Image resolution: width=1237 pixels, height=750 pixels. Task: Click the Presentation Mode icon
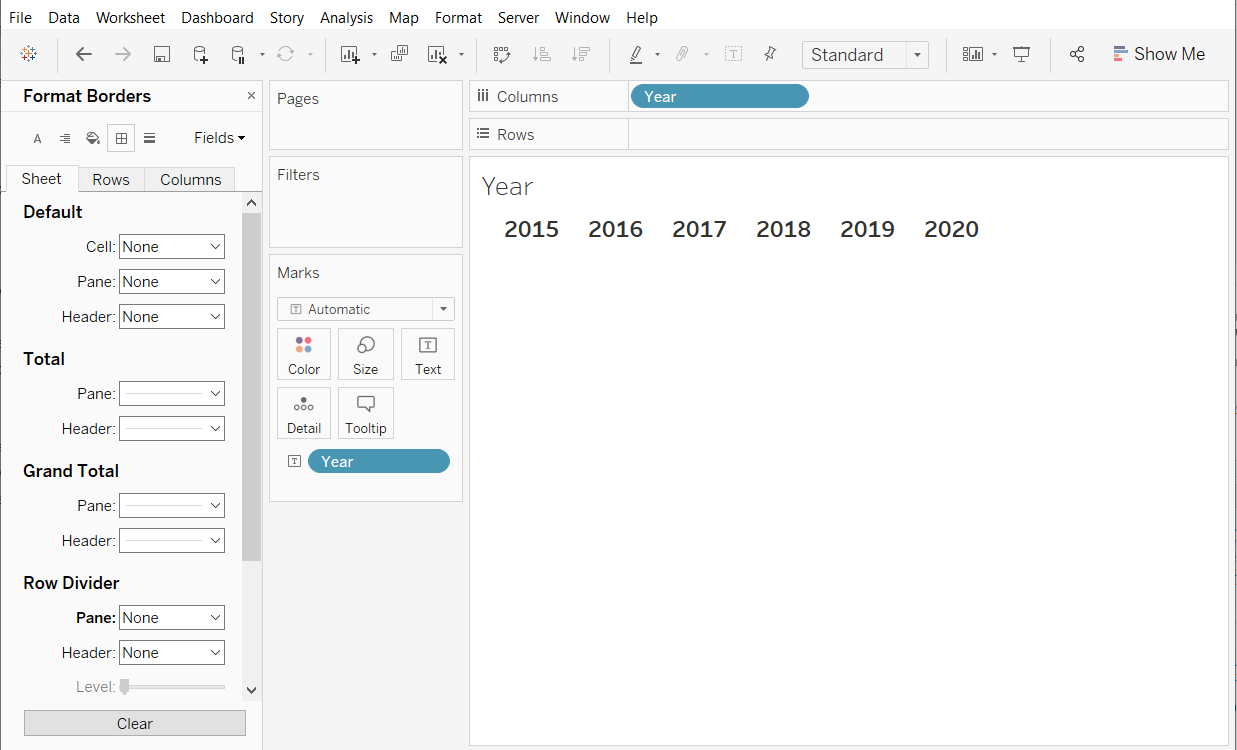[1021, 55]
